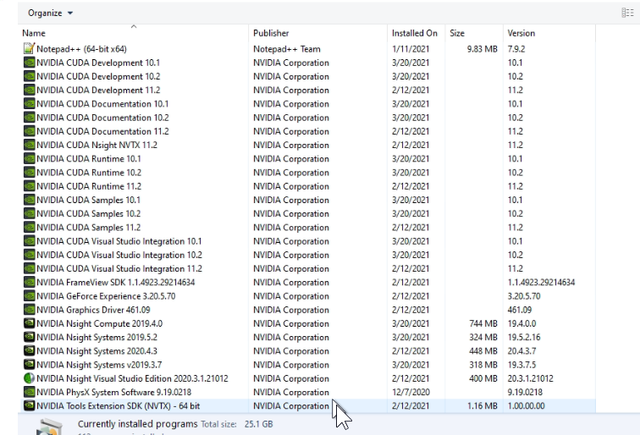Select NVIDIA Nsight Visual Studio Edition name text
Image resolution: width=640 pixels, height=435 pixels.
(132, 378)
